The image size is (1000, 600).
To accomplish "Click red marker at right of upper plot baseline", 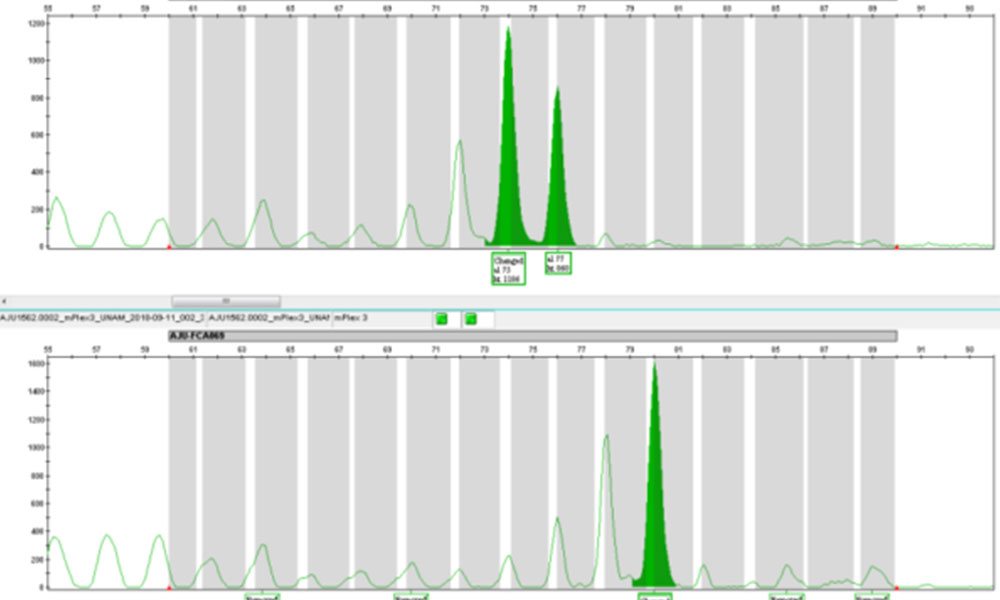I will tap(896, 246).
